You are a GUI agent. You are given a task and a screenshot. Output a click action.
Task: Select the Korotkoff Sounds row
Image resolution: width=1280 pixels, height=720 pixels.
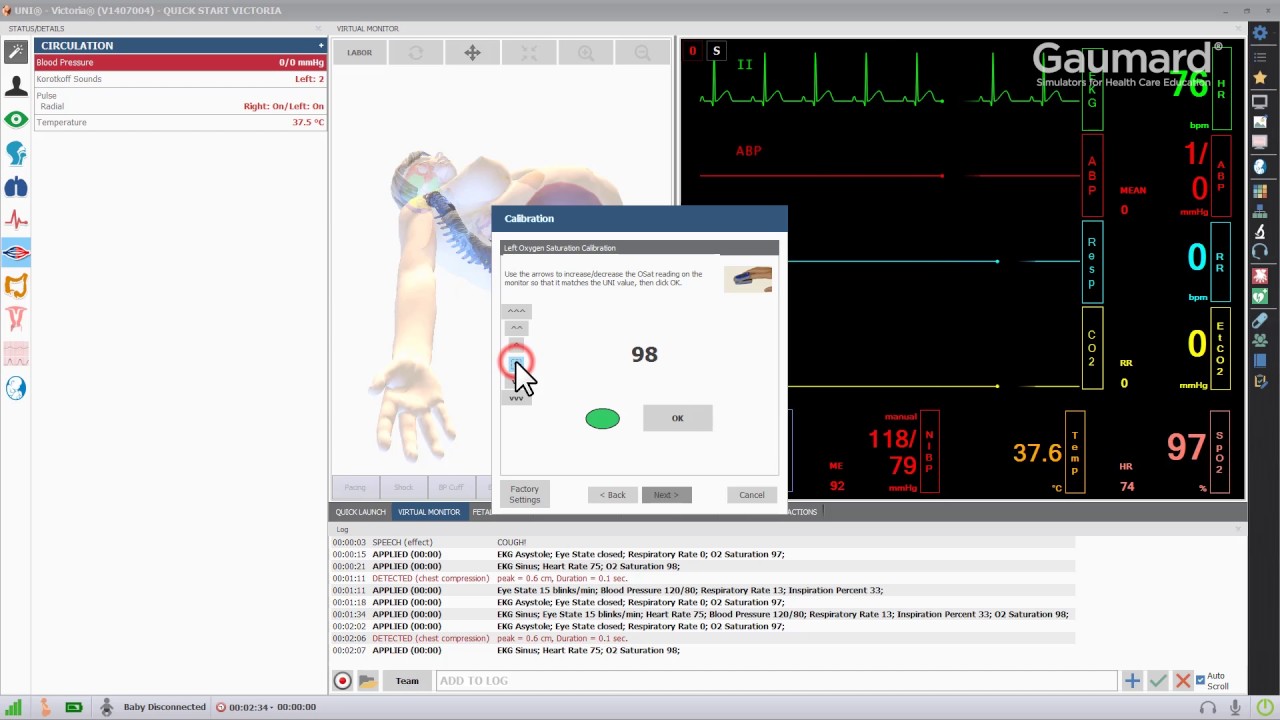point(180,79)
